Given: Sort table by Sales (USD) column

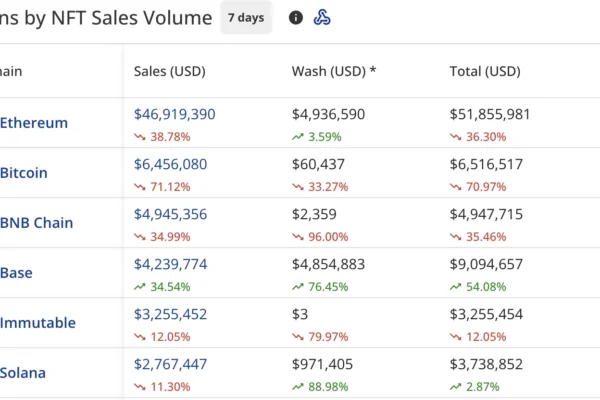Looking at the screenshot, I should (x=171, y=71).
